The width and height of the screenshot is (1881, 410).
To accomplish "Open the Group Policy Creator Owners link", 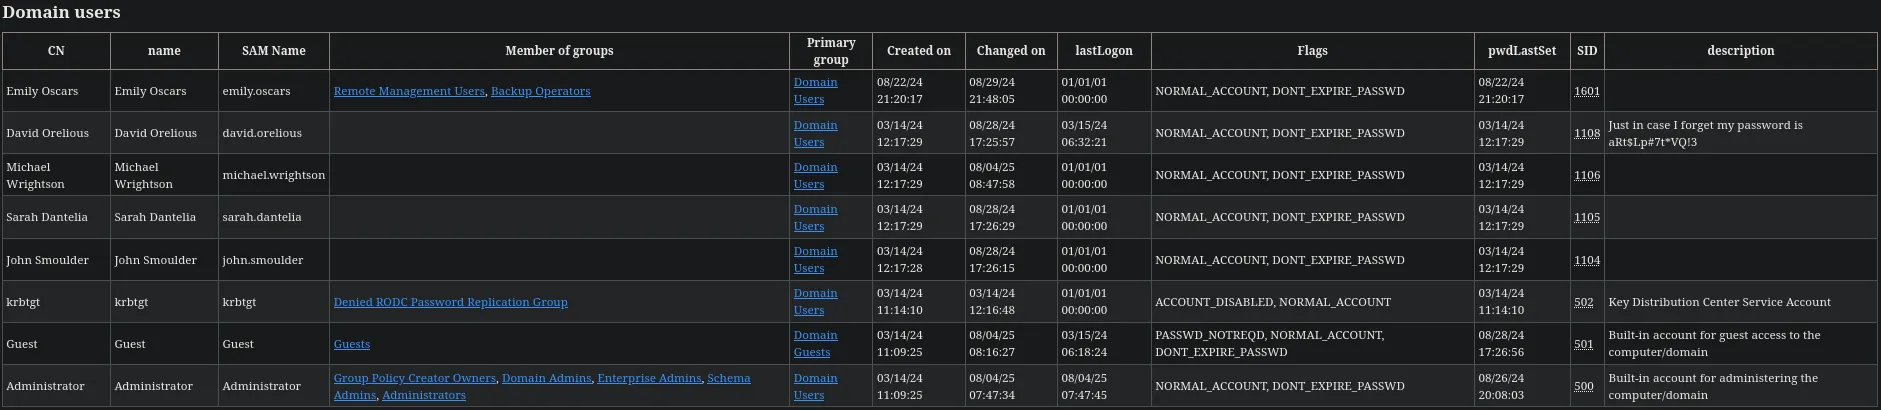I will tap(414, 378).
